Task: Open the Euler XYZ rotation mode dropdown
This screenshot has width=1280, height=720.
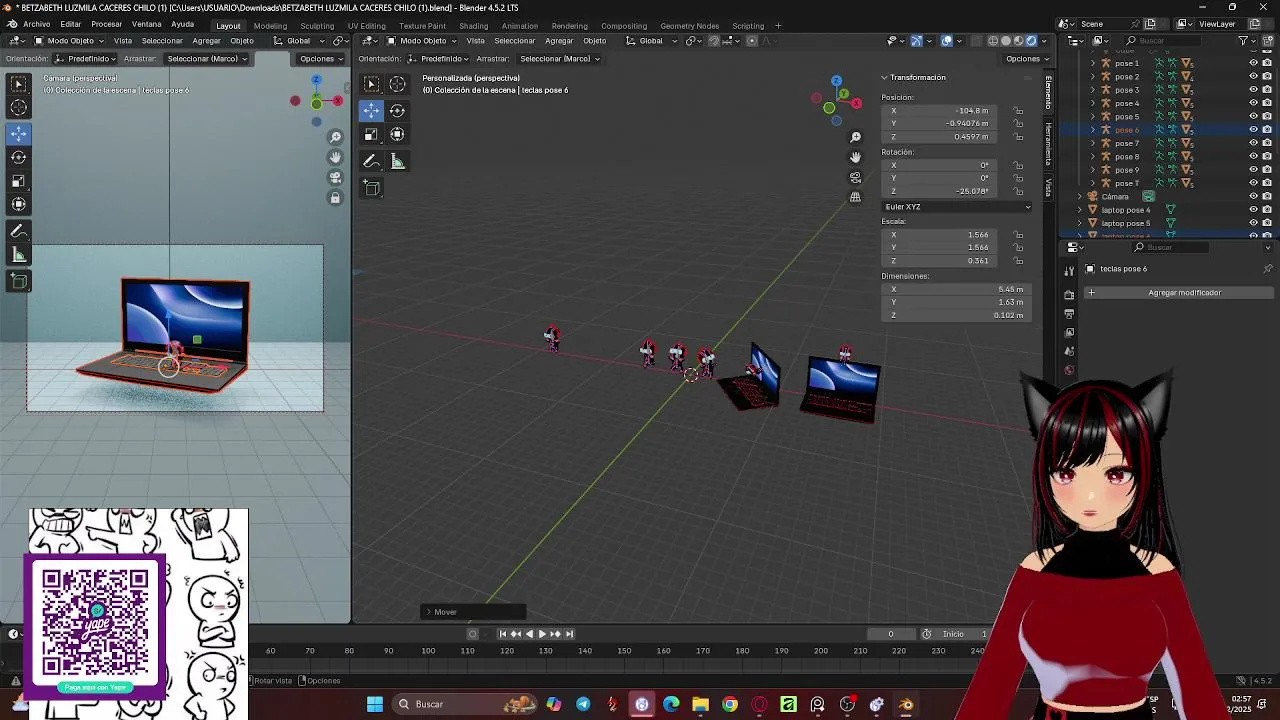Action: (x=957, y=207)
